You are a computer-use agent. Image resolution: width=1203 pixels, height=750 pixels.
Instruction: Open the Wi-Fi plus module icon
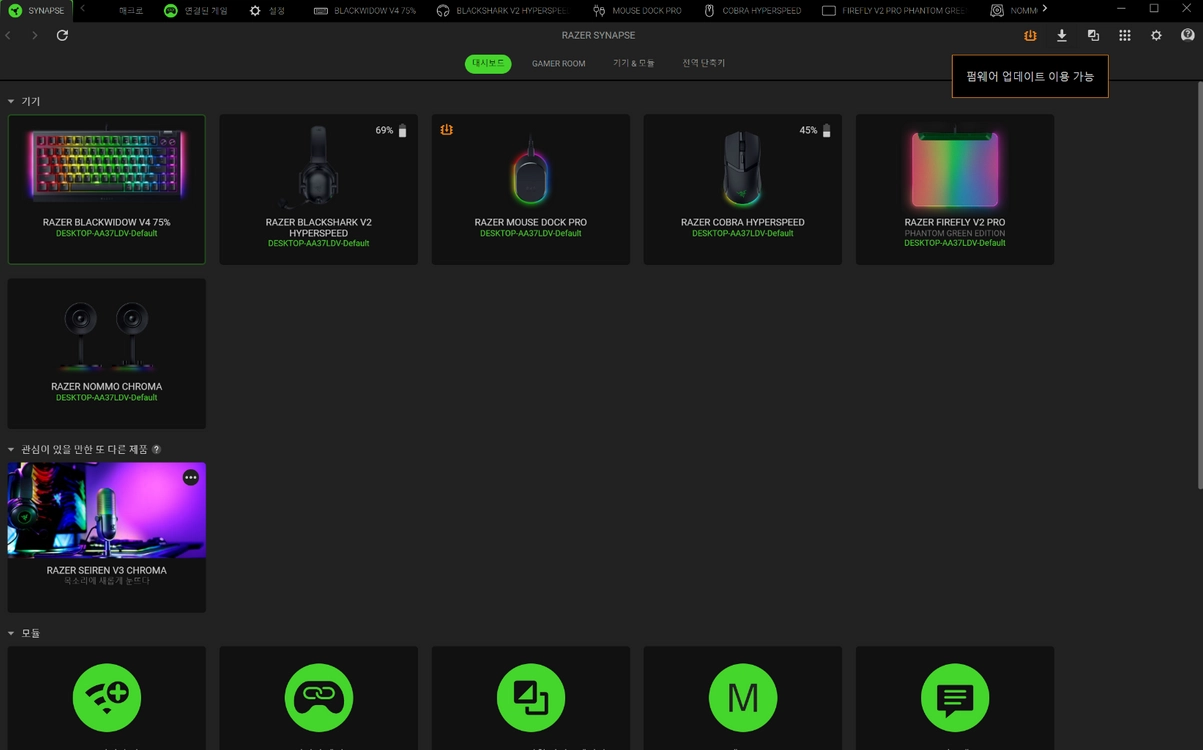point(107,697)
